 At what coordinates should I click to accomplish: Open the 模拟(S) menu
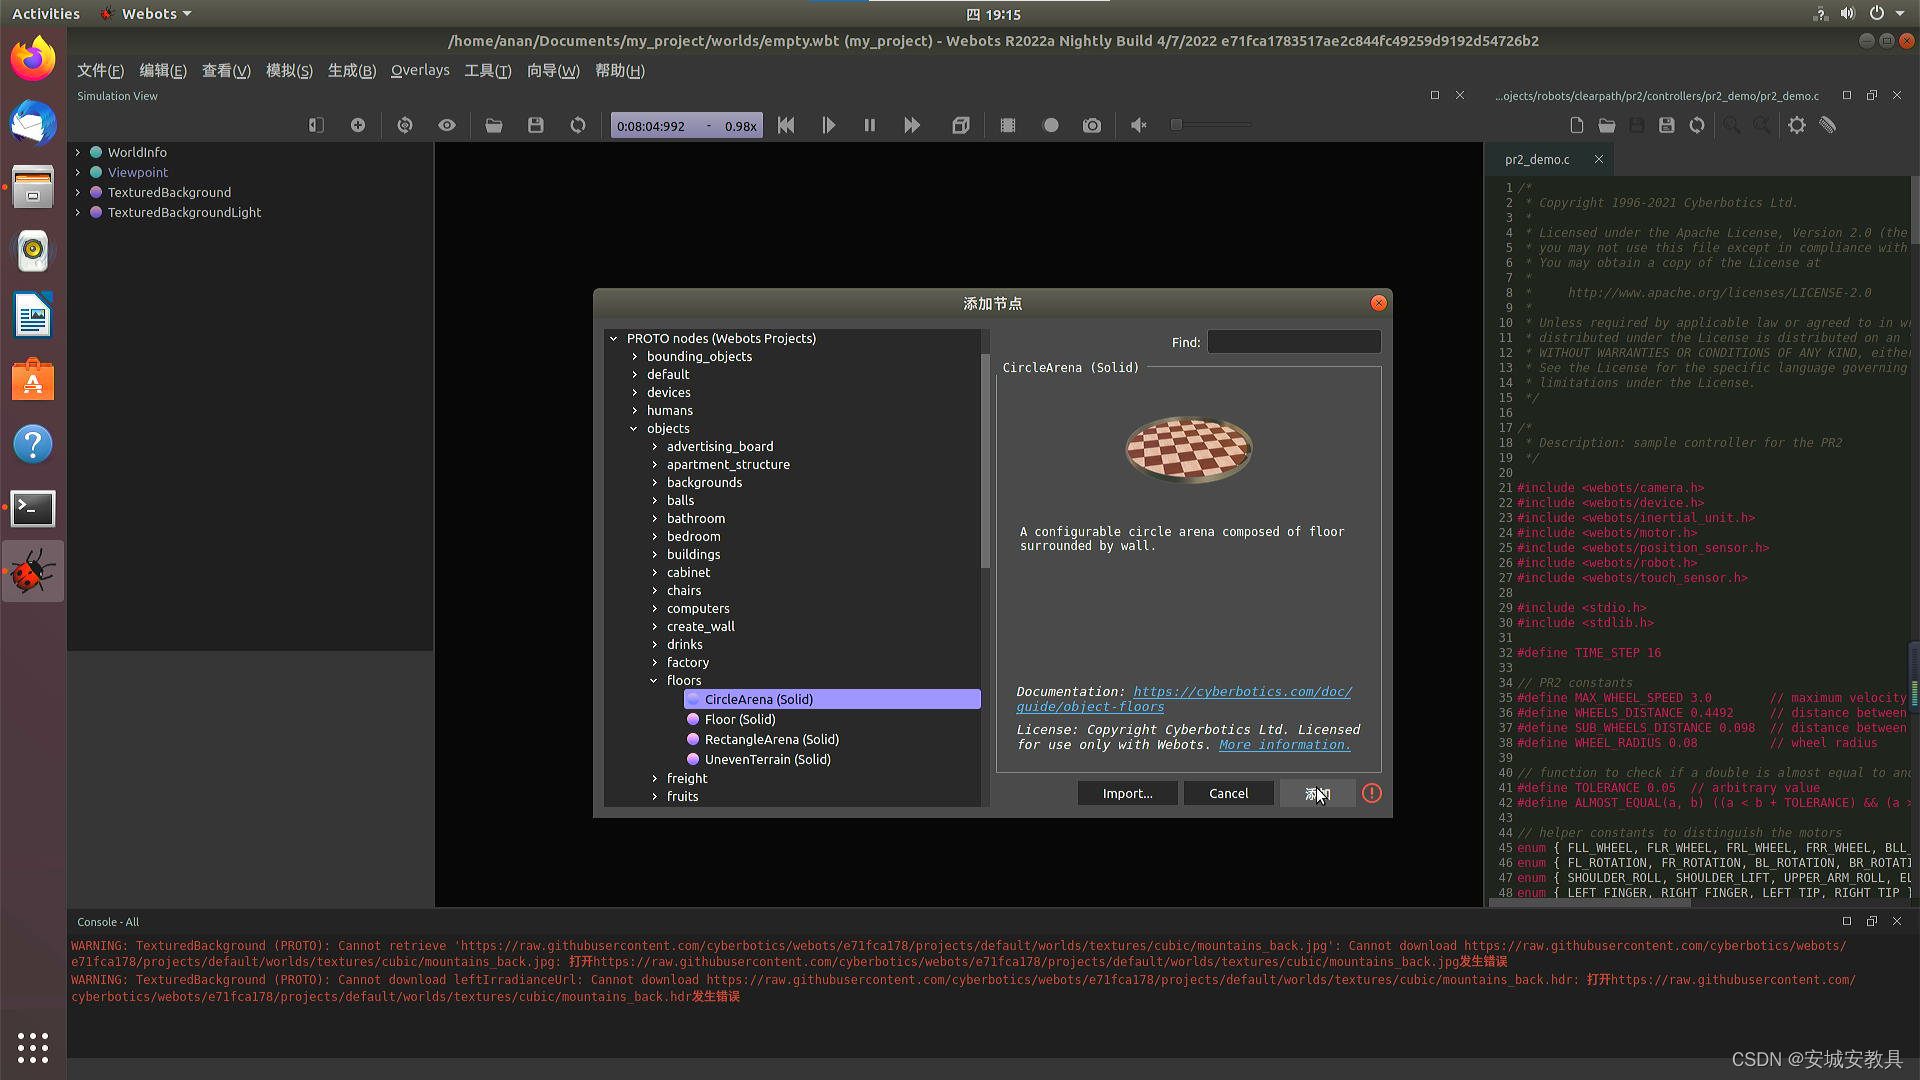click(289, 70)
